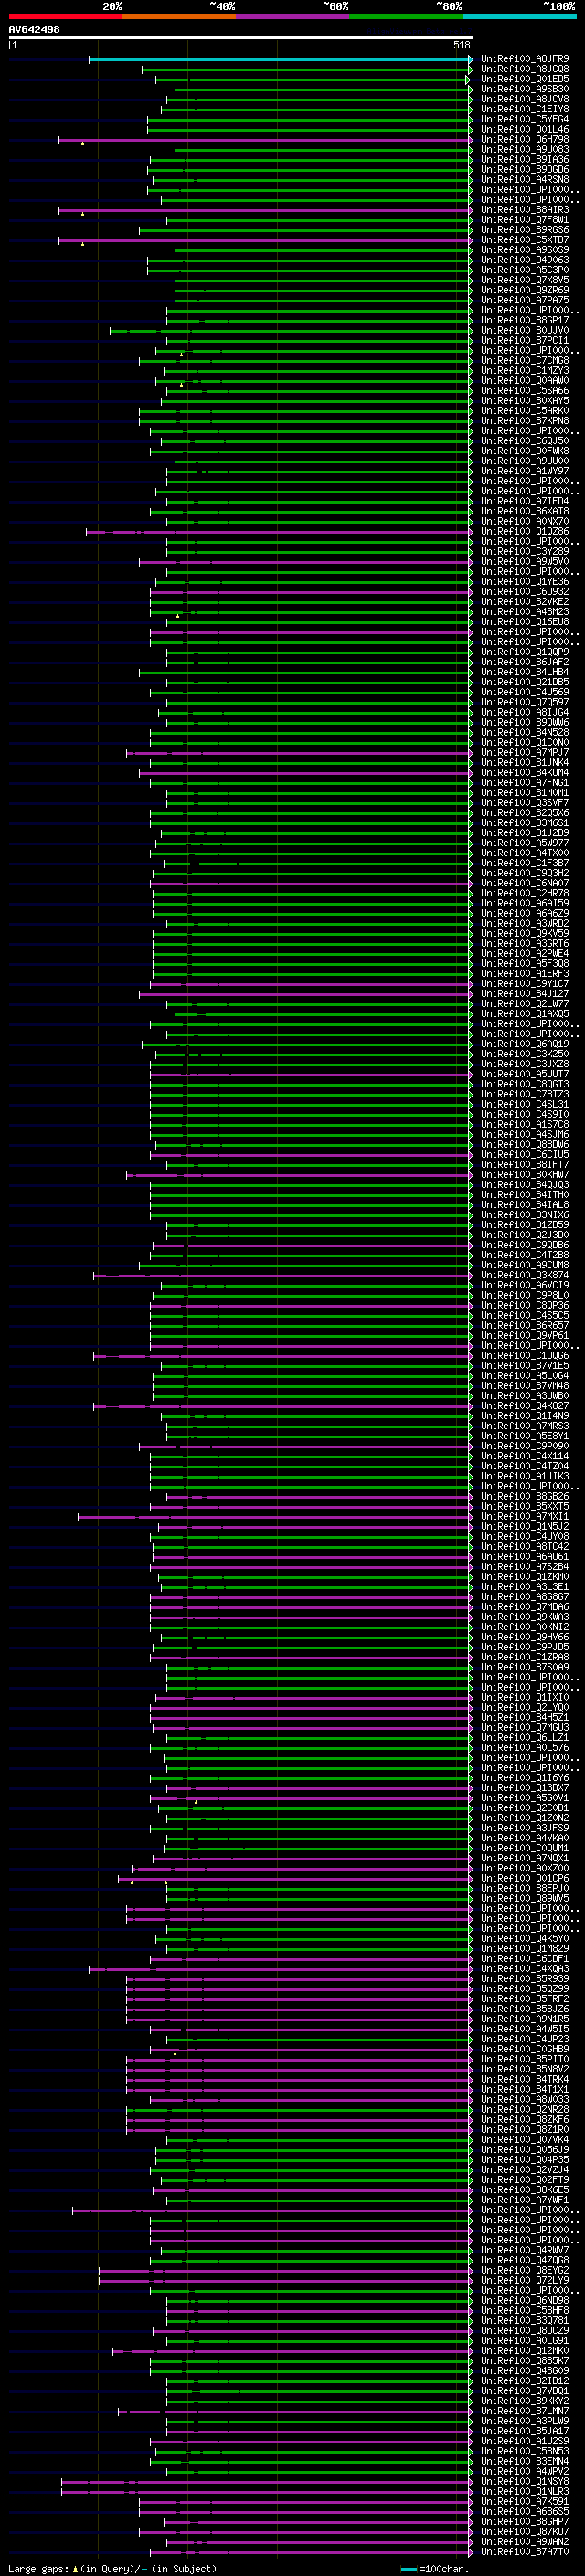The width and height of the screenshot is (585, 2576).
Task: Open the UniRef100_B3NIX6 hit
Action: click(x=524, y=1214)
